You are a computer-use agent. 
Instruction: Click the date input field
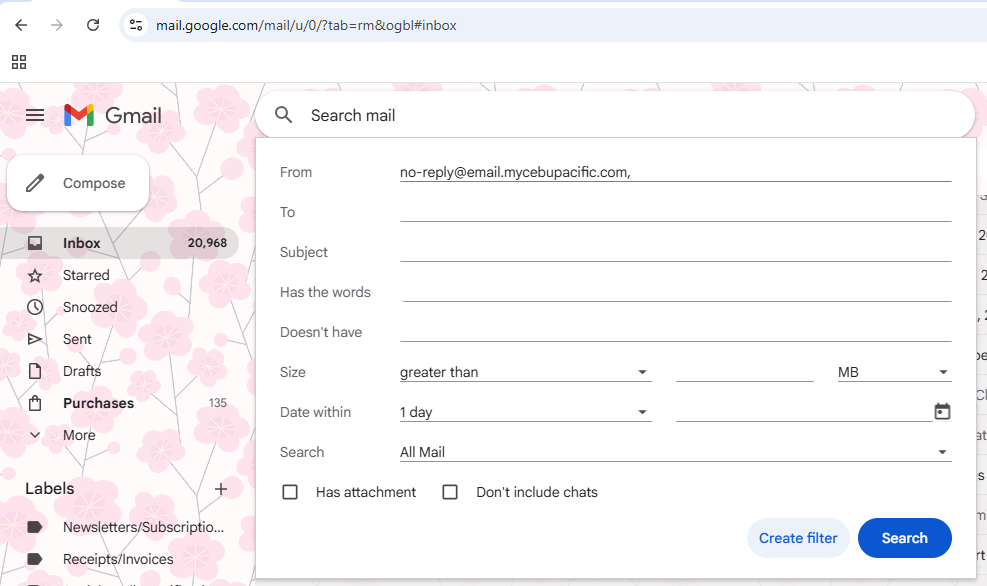click(804, 412)
